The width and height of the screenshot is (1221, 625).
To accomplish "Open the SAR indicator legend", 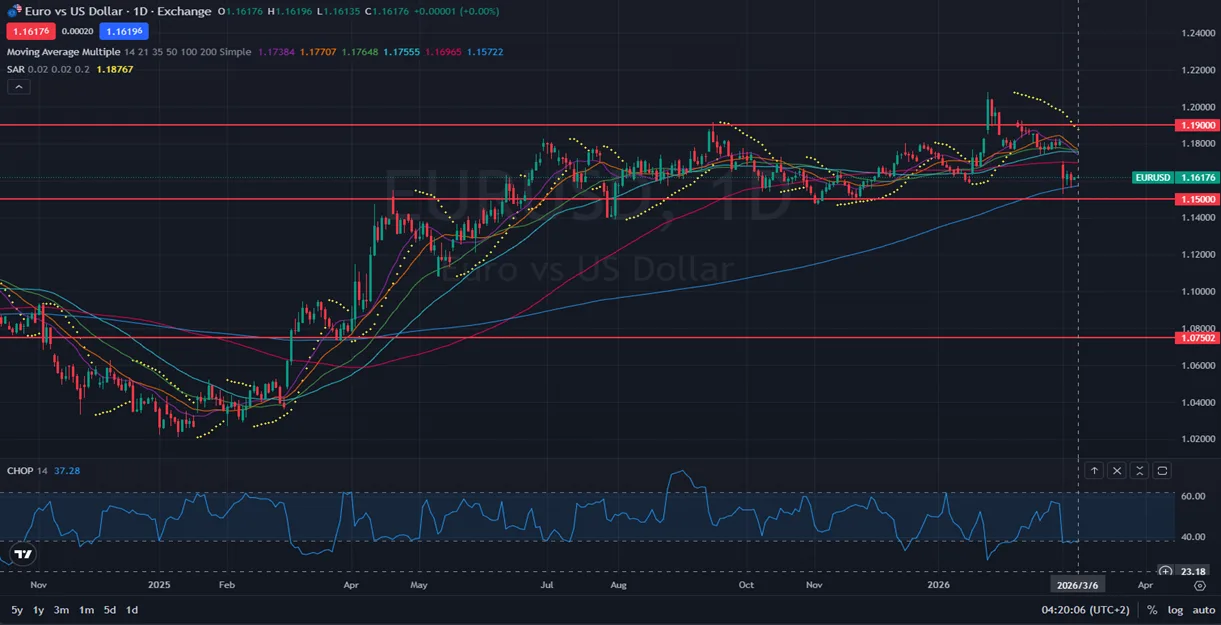I will tap(16, 69).
